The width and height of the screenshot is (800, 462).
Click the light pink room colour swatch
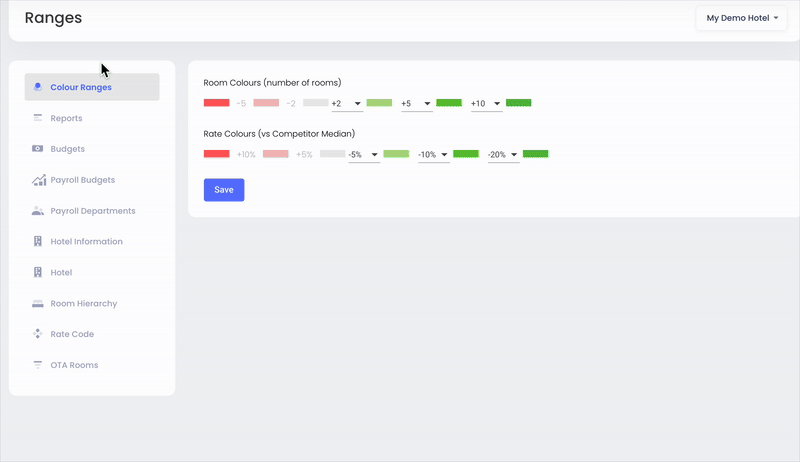(266, 102)
